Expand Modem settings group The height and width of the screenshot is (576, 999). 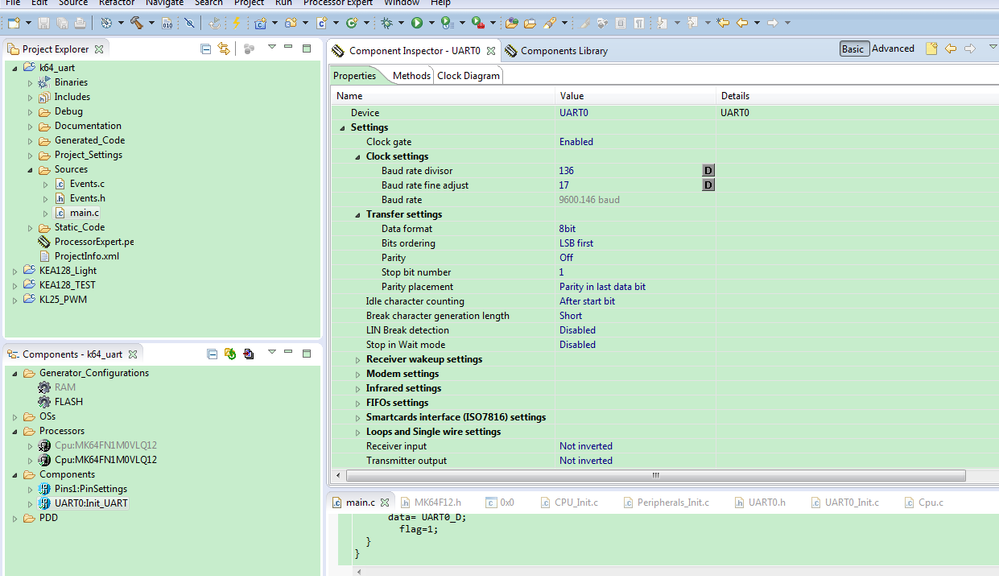(x=357, y=375)
